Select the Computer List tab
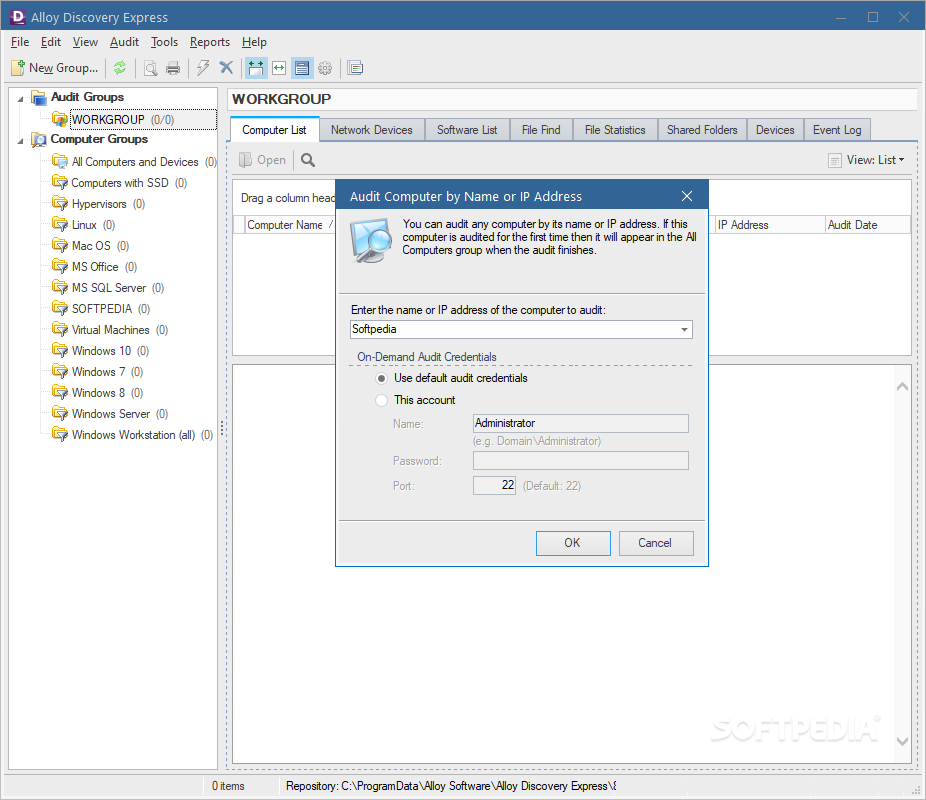This screenshot has height=800, width=926. tap(274, 130)
